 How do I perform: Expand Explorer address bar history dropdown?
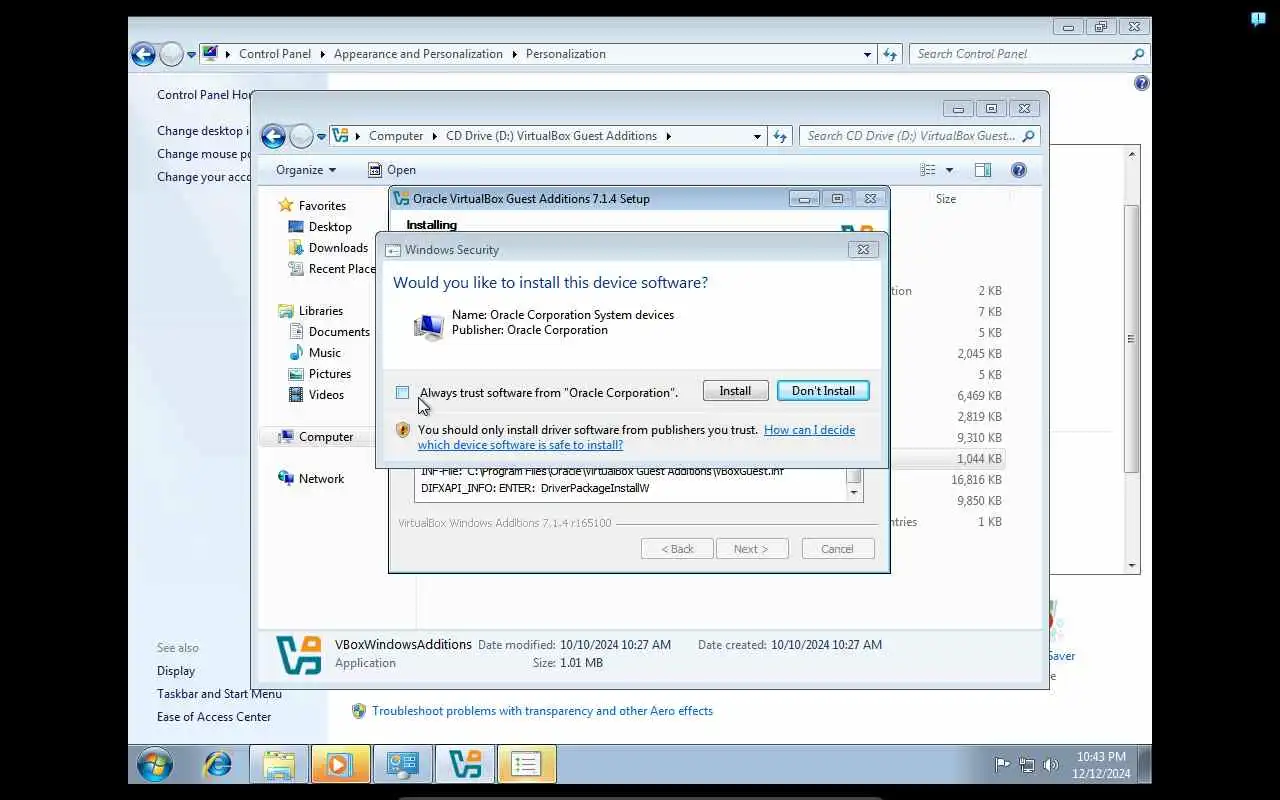click(757, 136)
